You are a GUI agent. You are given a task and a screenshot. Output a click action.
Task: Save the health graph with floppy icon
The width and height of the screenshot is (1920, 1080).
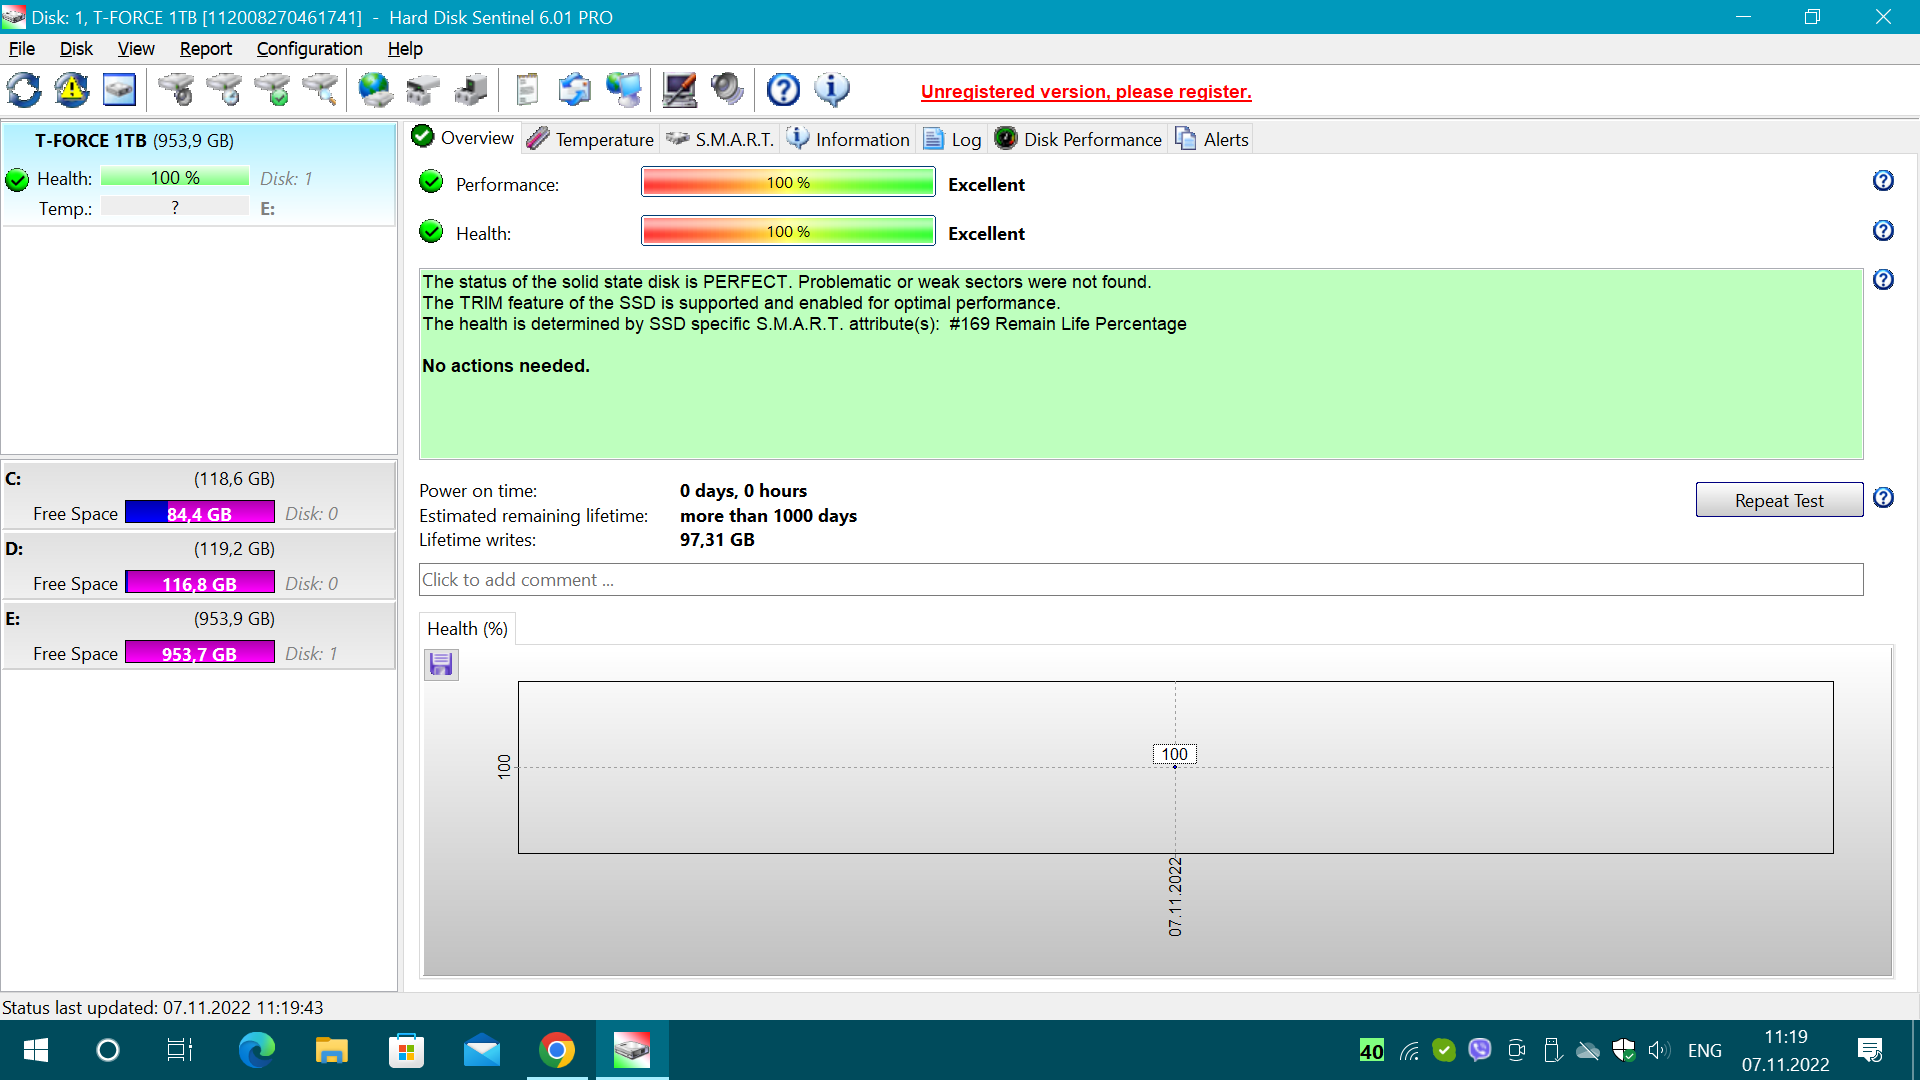click(441, 665)
